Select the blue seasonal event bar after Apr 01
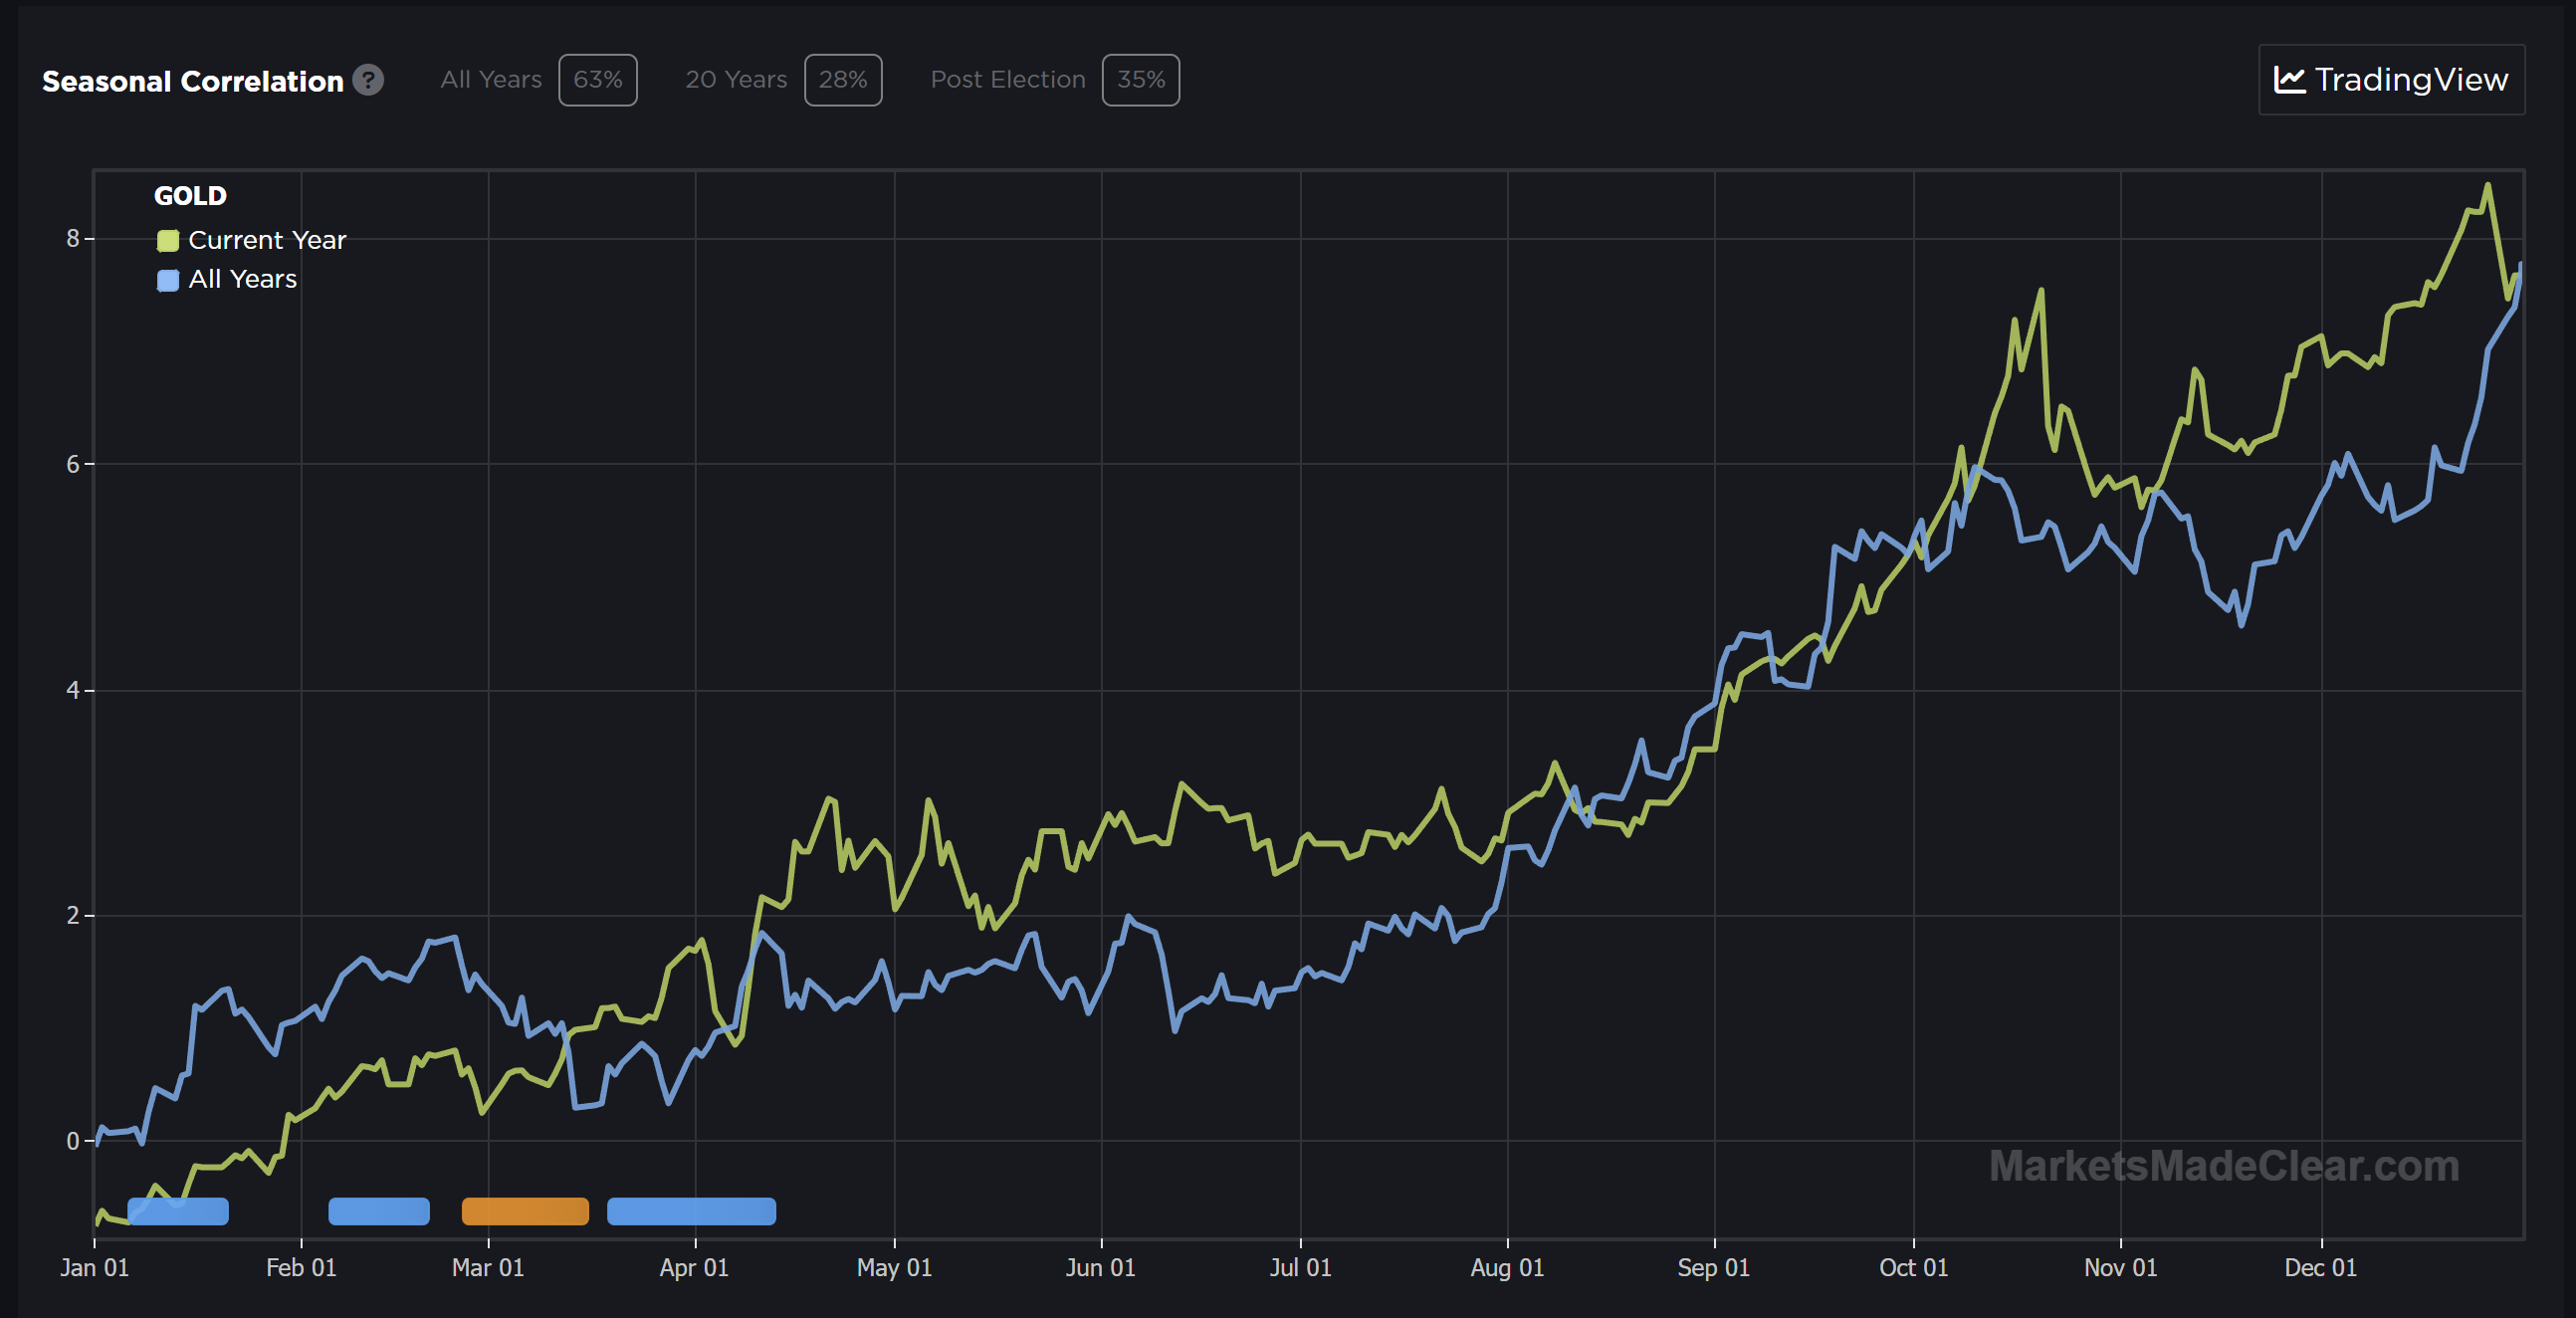Image resolution: width=2576 pixels, height=1318 pixels. coord(691,1211)
